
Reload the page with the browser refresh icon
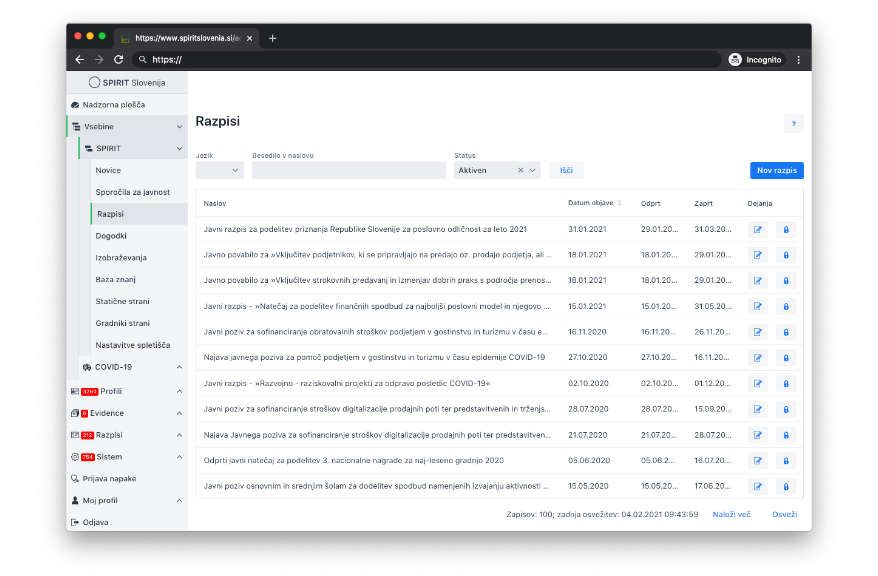(118, 60)
